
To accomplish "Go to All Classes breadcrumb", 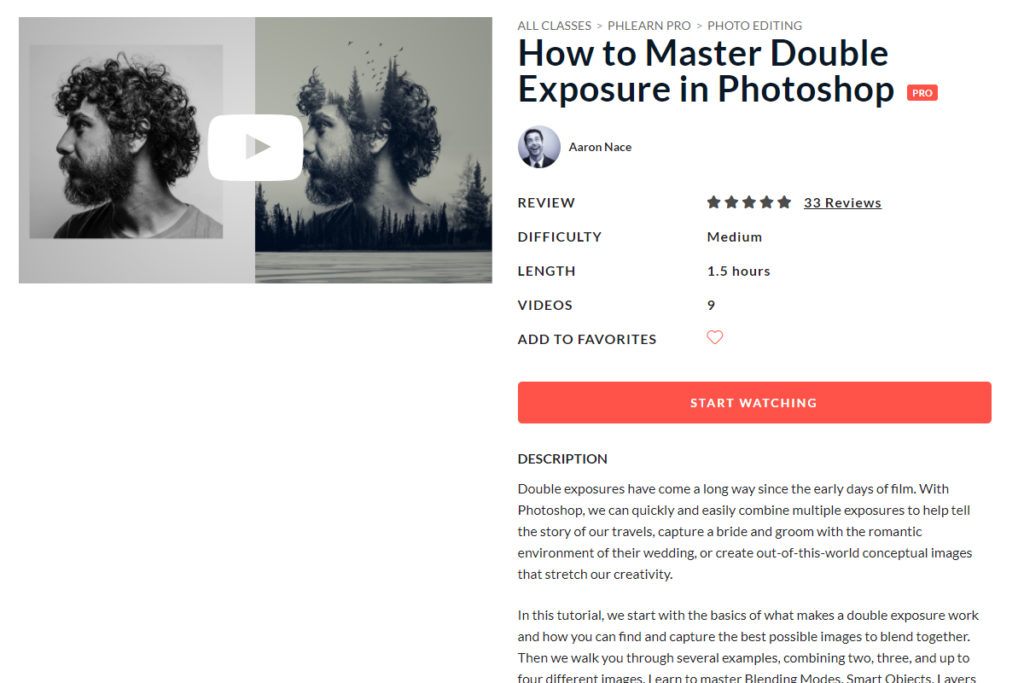I will 554,25.
